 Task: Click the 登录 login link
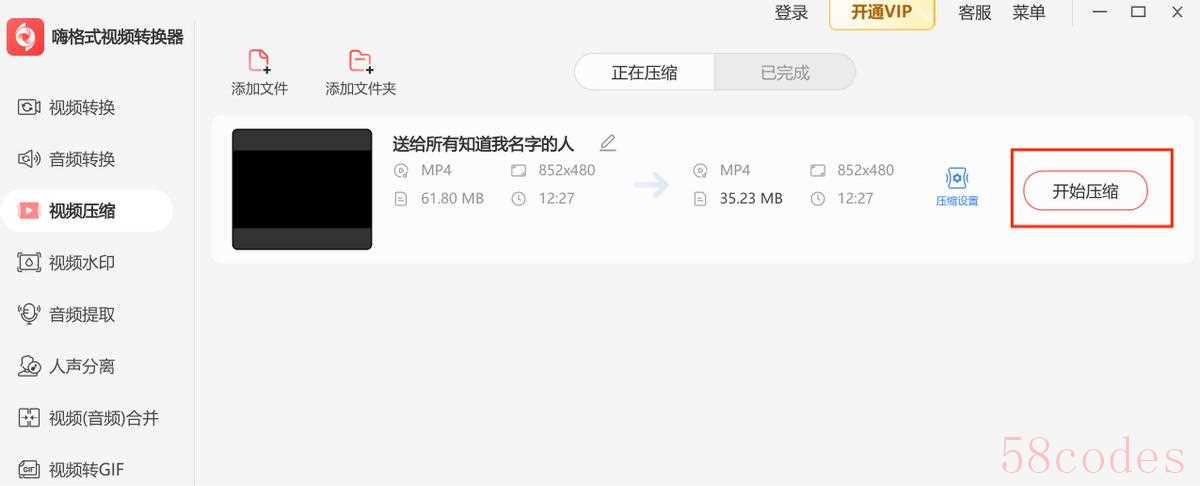click(x=791, y=12)
